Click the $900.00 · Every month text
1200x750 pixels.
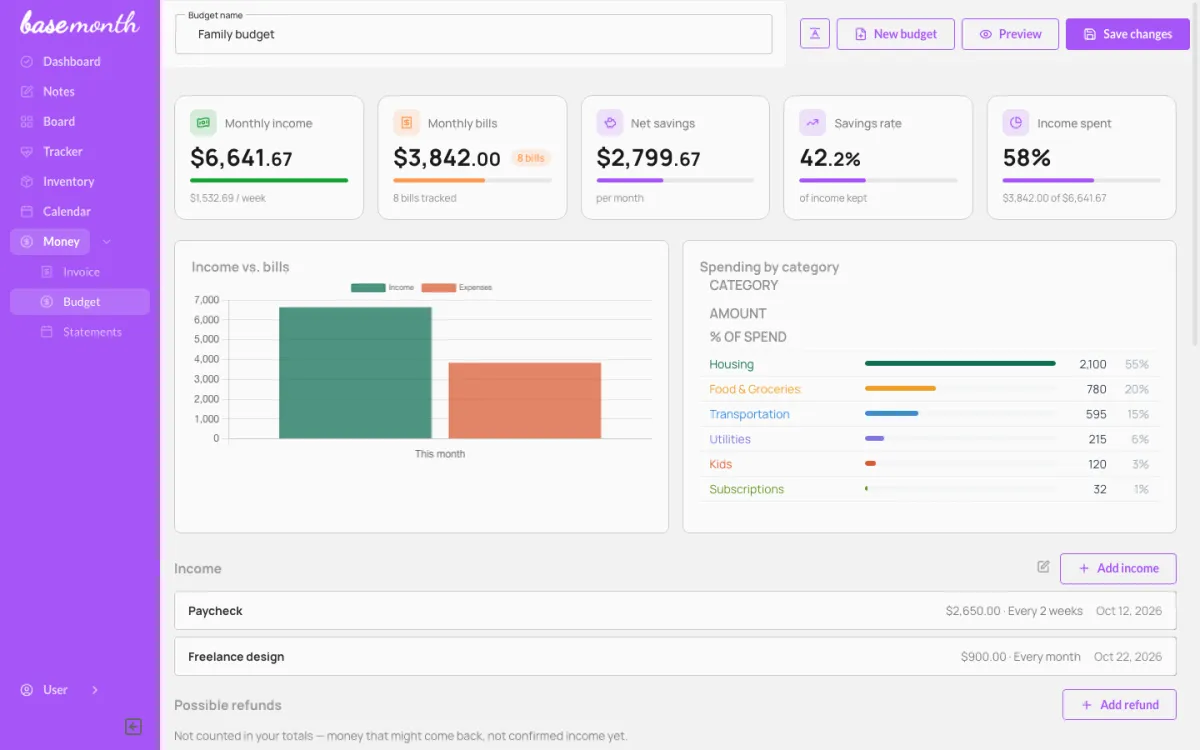coord(1021,657)
